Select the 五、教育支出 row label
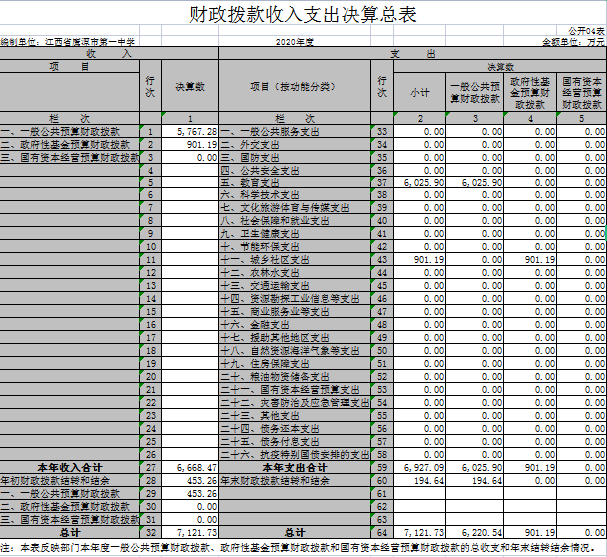This screenshot has width=607, height=557. point(250,183)
